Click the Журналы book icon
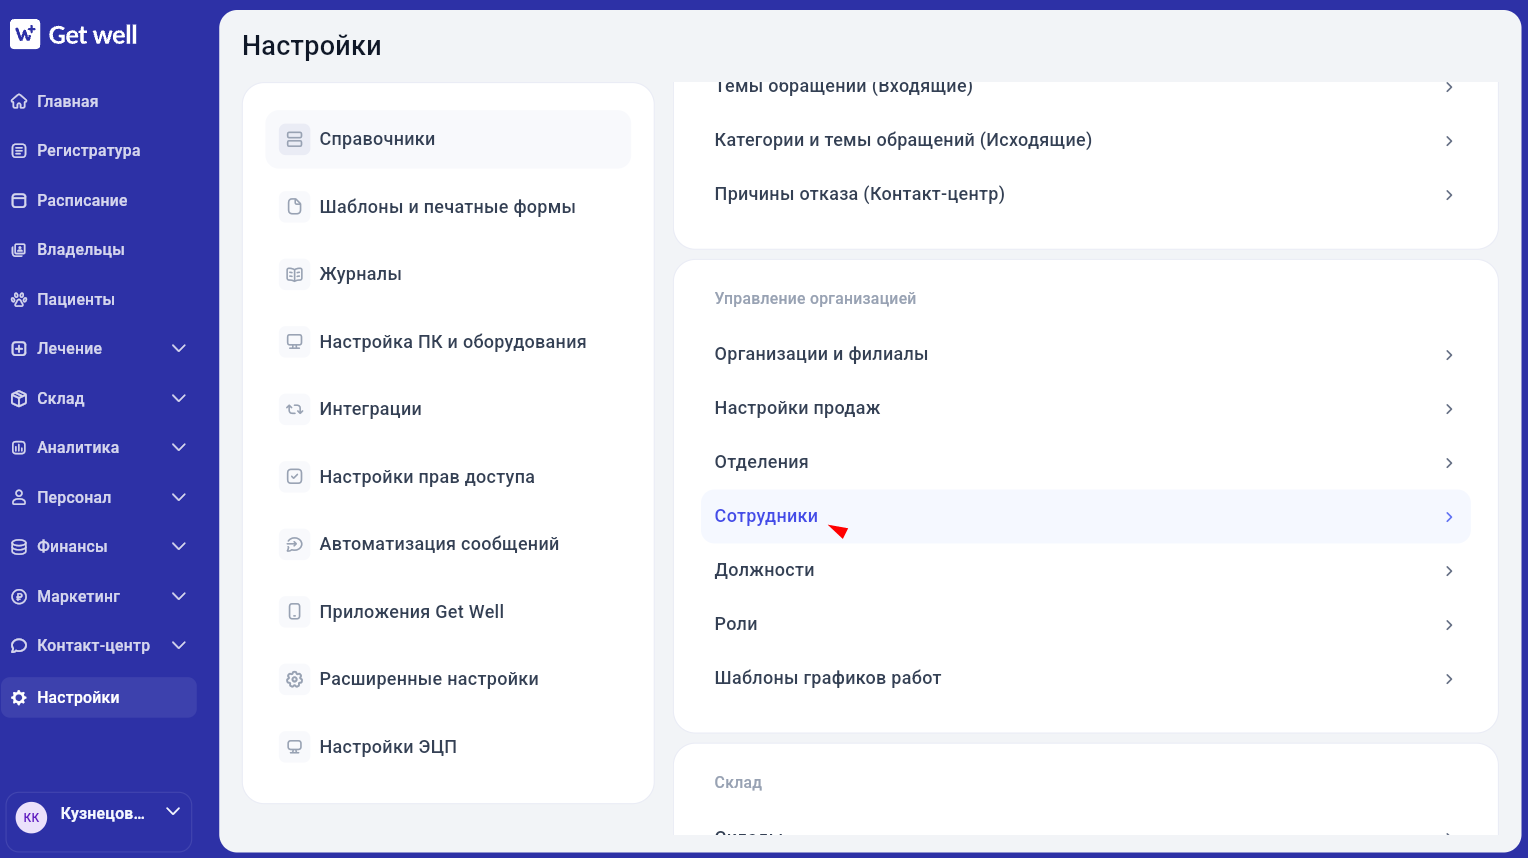 295,274
